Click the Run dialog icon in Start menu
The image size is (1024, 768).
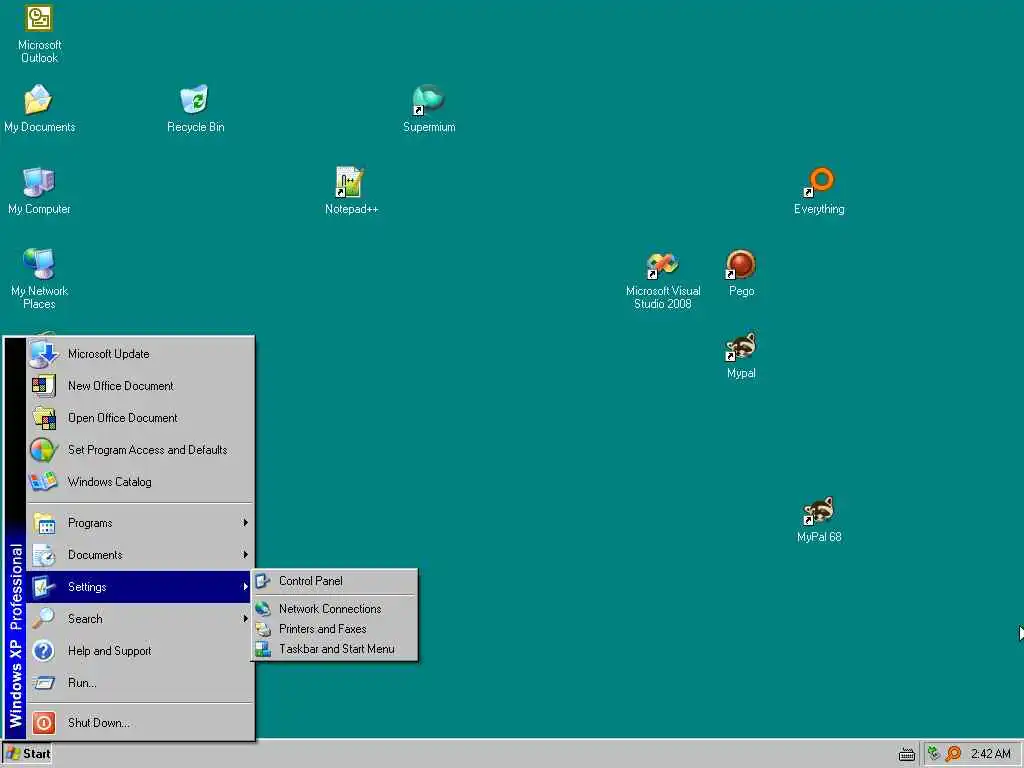[44, 683]
